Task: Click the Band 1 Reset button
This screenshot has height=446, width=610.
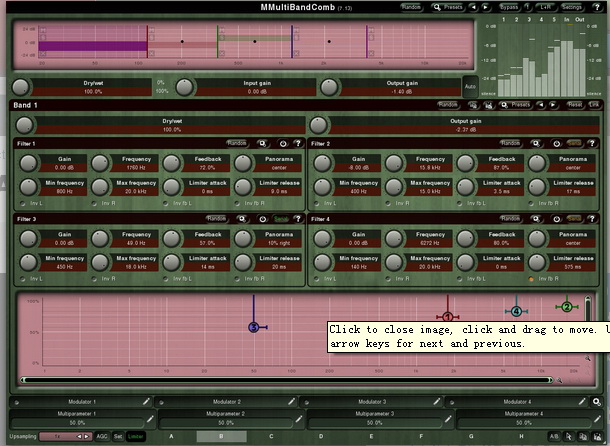Action: click(x=573, y=104)
